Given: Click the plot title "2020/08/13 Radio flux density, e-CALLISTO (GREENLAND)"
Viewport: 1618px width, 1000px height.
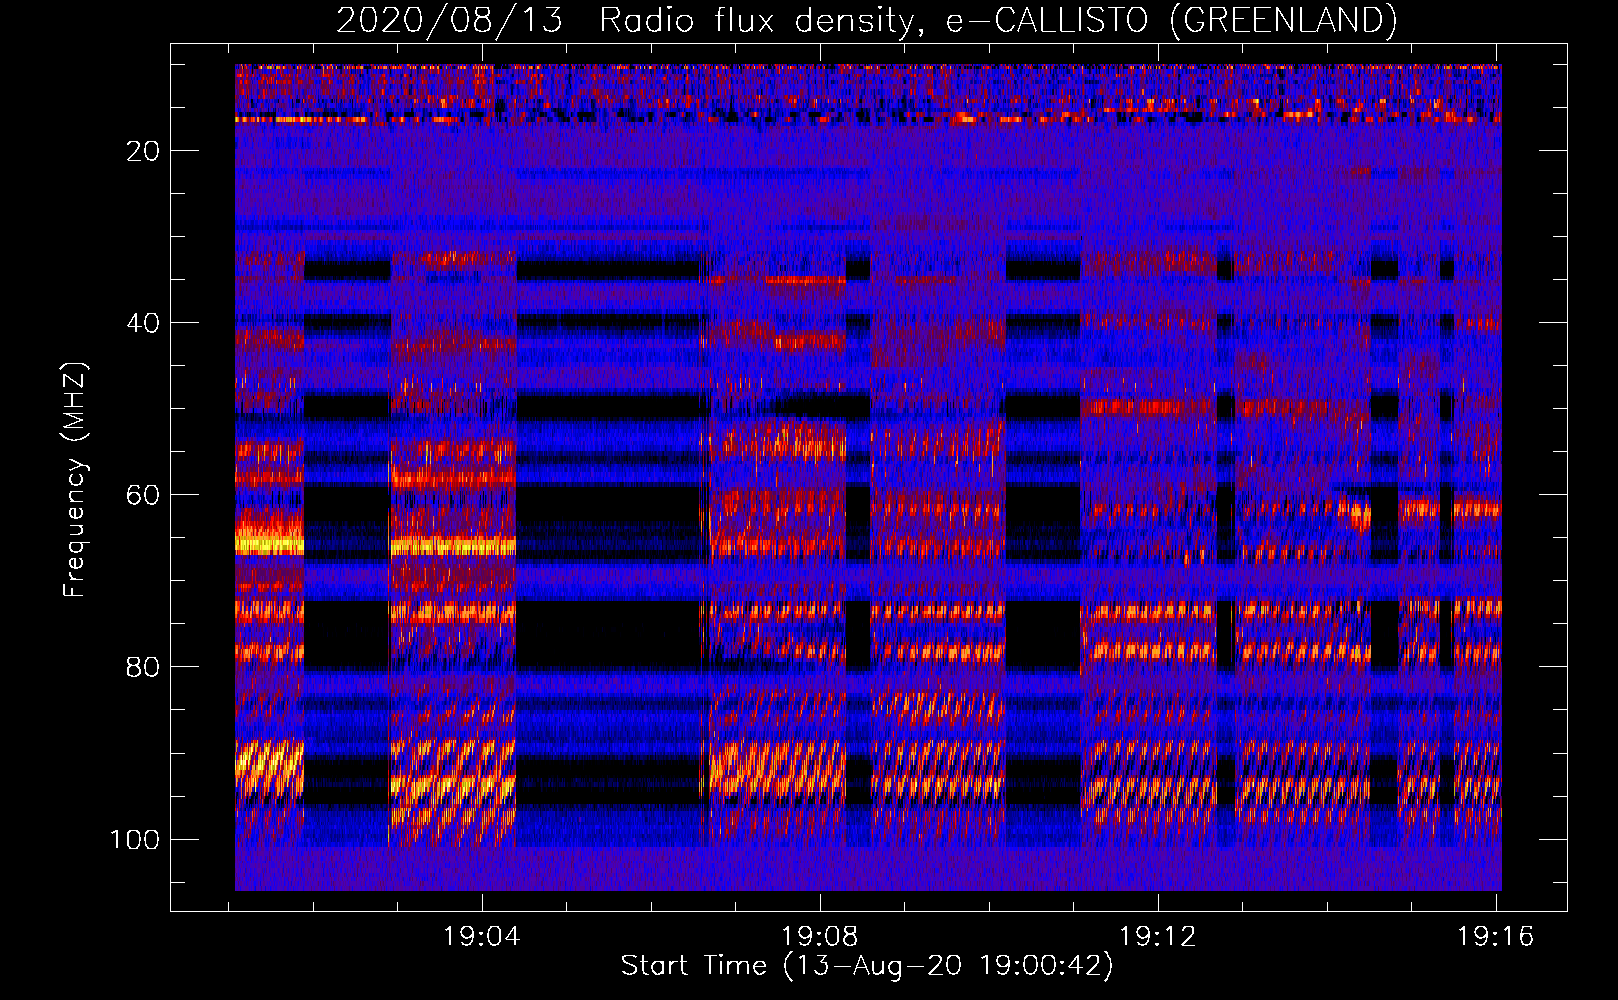Looking at the screenshot, I should point(866,20).
